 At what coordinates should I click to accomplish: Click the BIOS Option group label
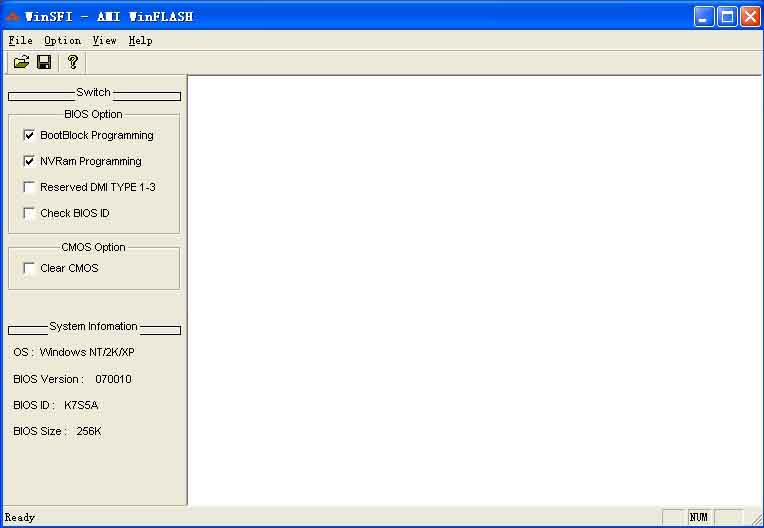point(93,114)
